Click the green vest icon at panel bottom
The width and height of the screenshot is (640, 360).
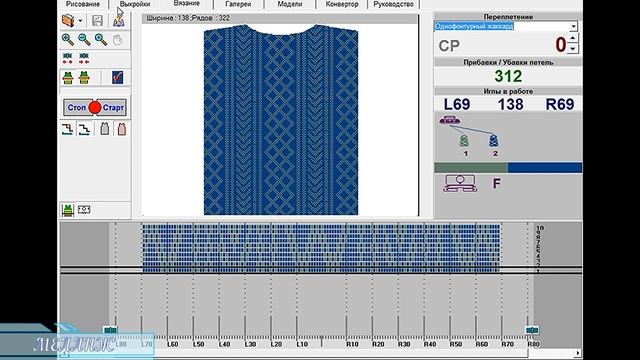pyautogui.click(x=68, y=210)
